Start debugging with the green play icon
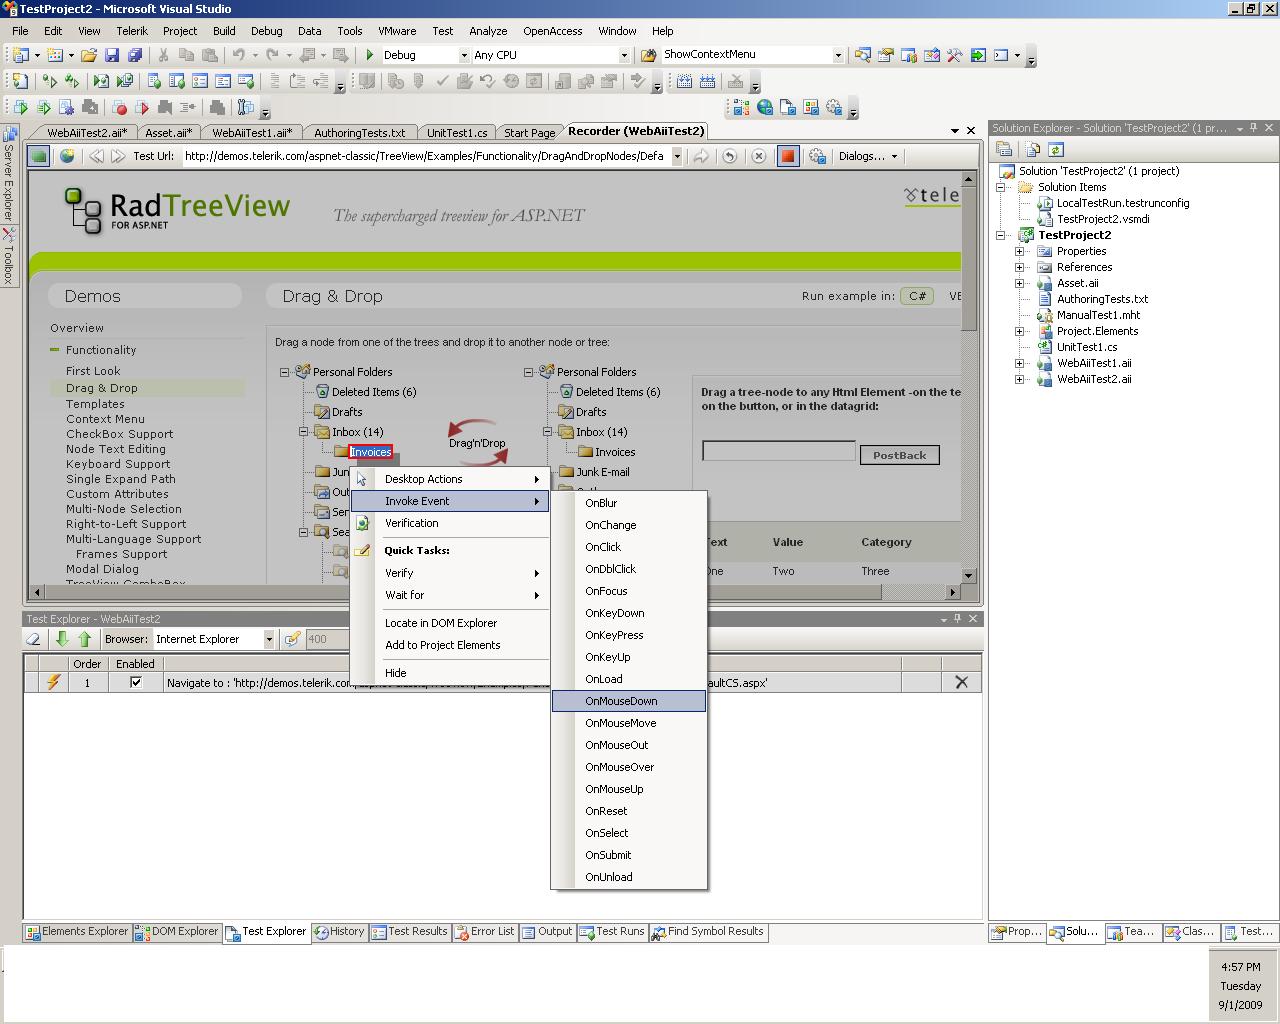 tap(370, 55)
